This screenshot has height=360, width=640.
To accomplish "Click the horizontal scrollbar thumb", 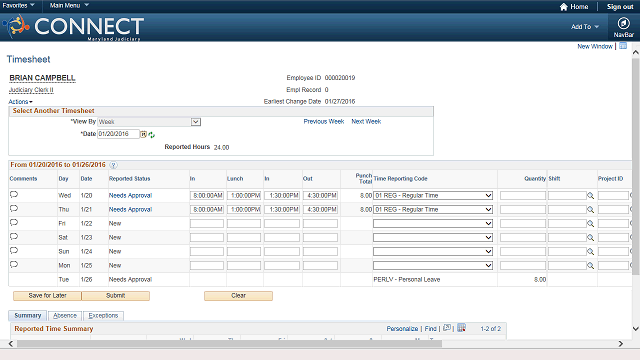I will [229, 344].
